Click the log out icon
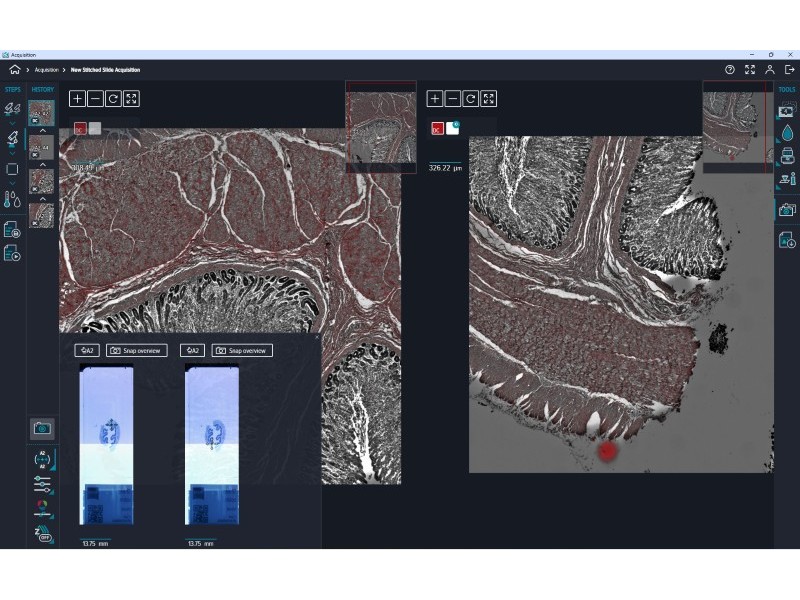Screen dimensions: 800x600 click(789, 69)
